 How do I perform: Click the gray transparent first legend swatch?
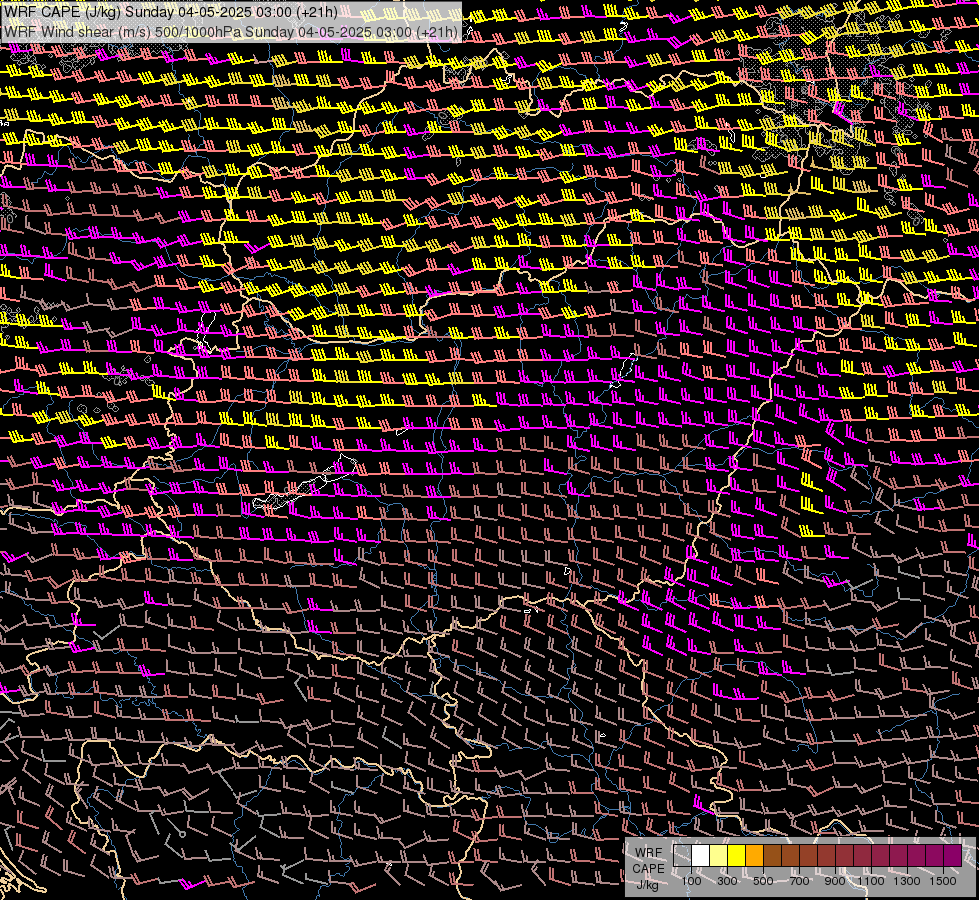[682, 856]
